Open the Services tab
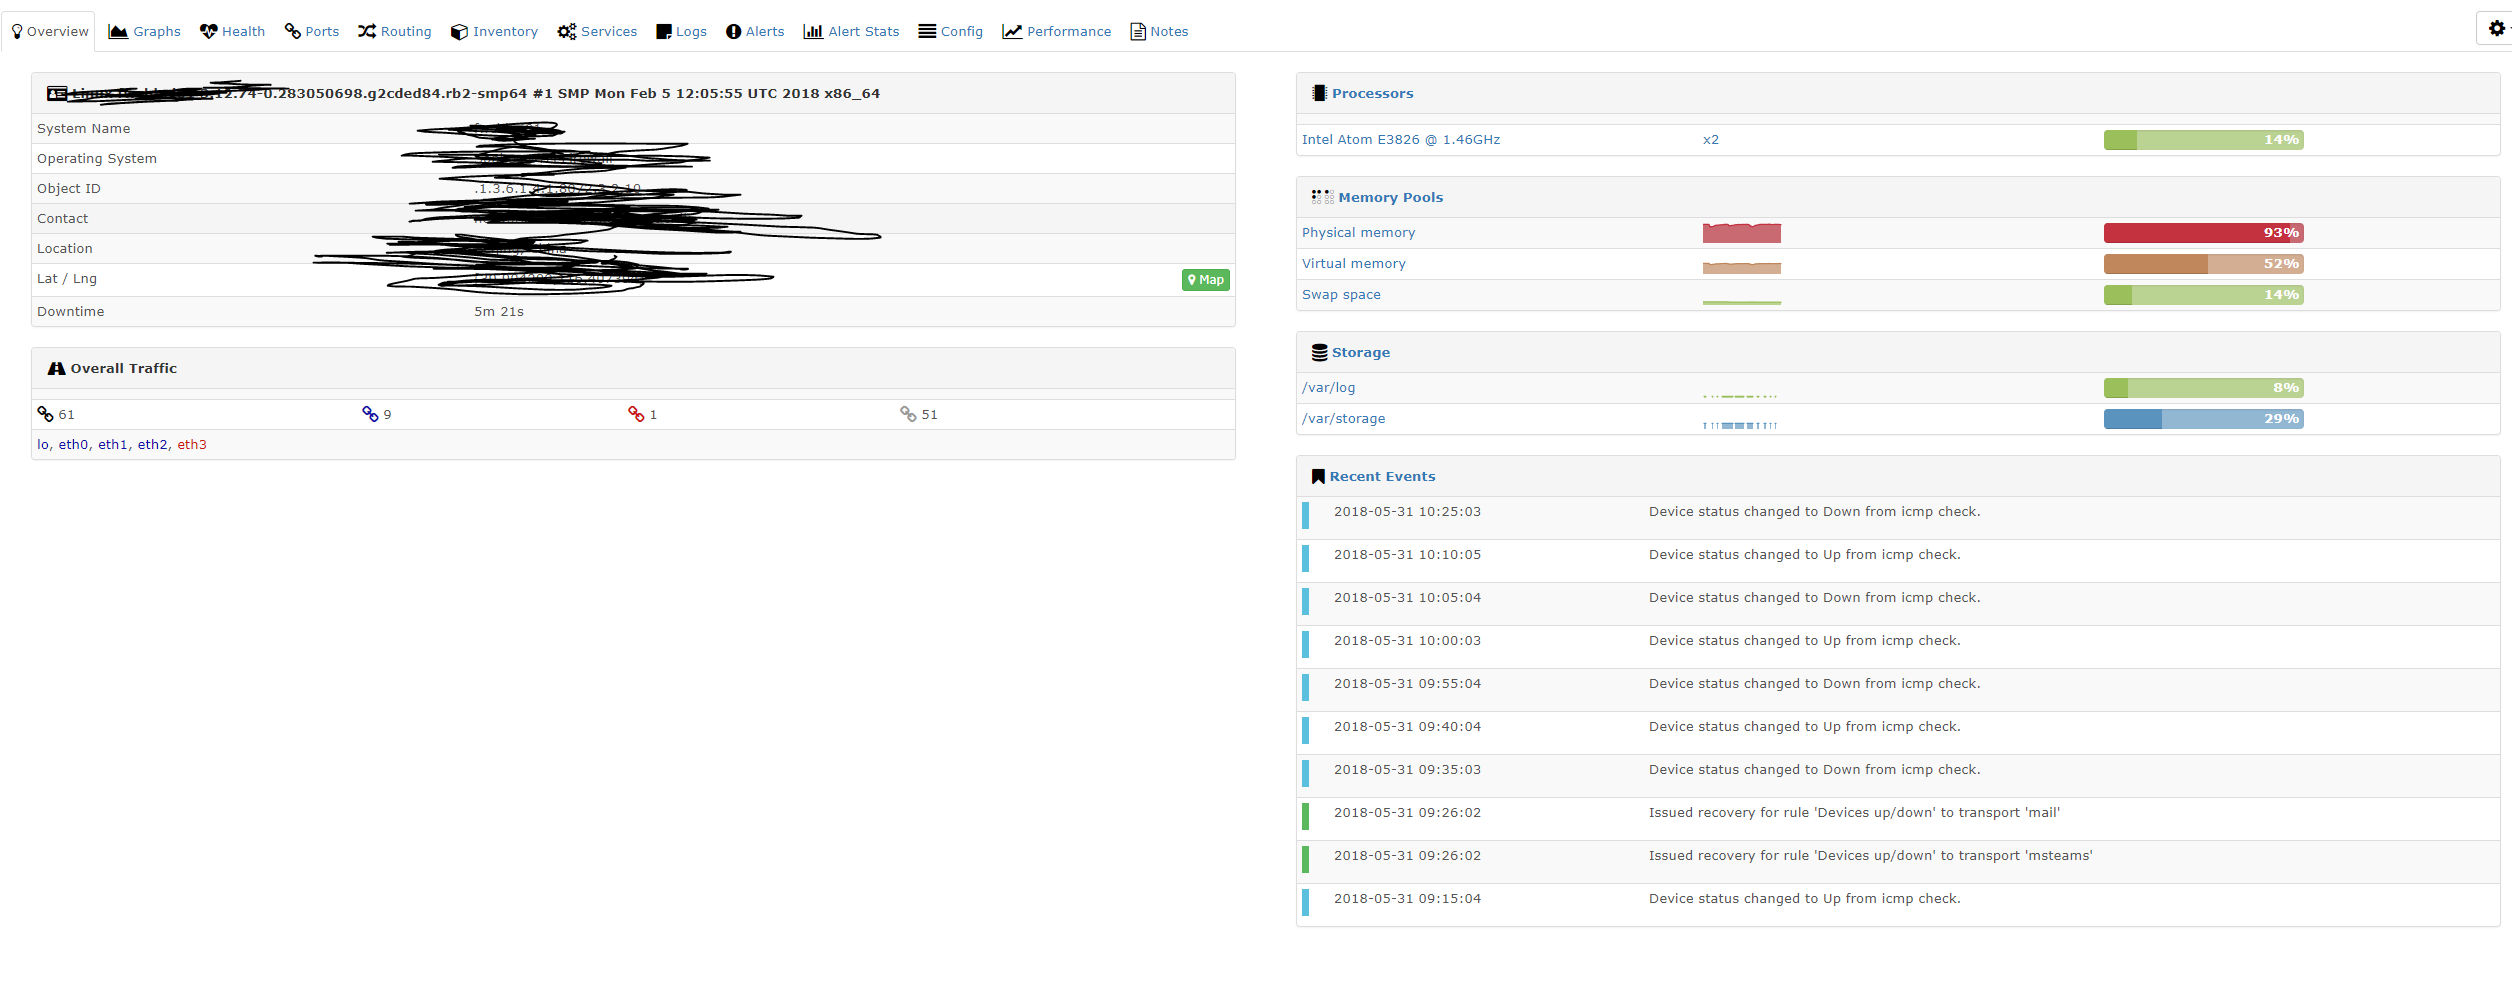Image resolution: width=2512 pixels, height=1002 pixels. (x=598, y=32)
